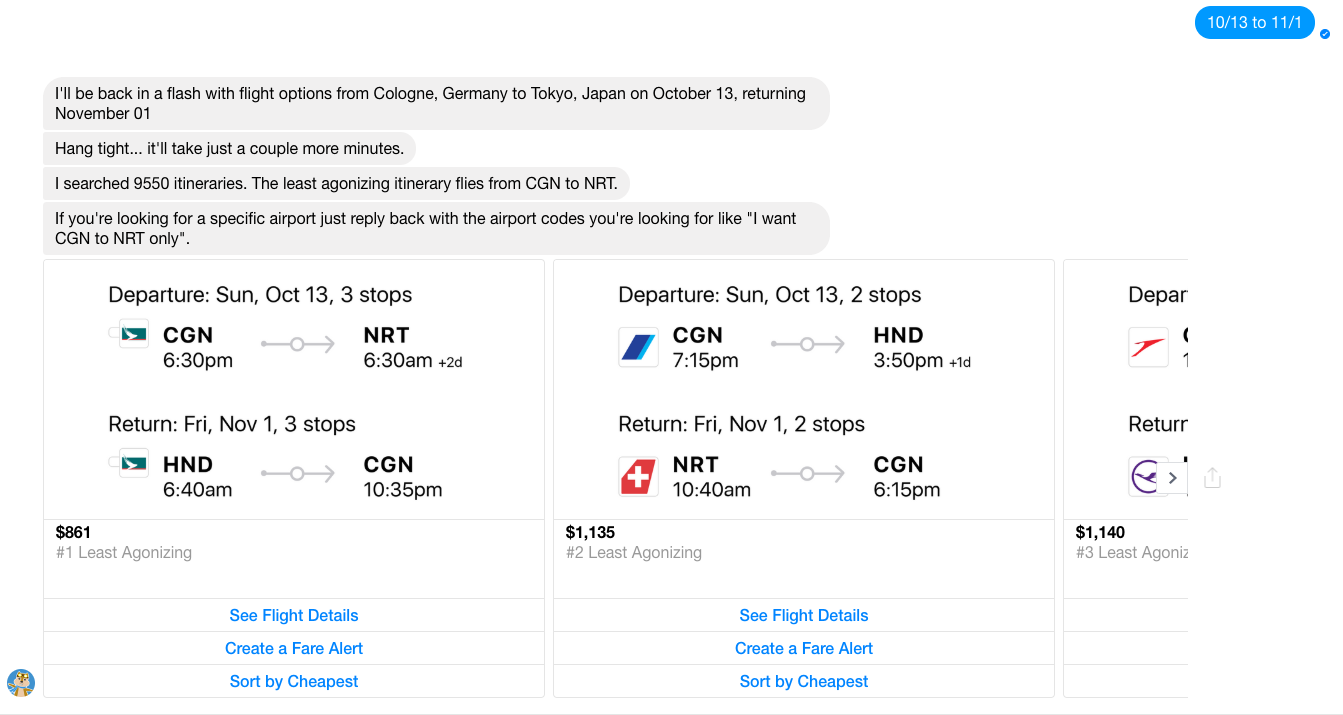
Task: Click the red airline logo on the third card
Action: pos(1148,347)
